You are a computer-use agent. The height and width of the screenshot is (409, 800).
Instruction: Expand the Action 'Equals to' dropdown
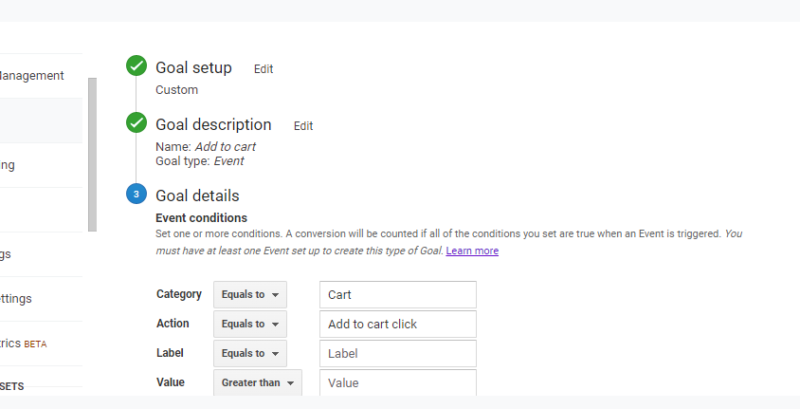(x=249, y=324)
